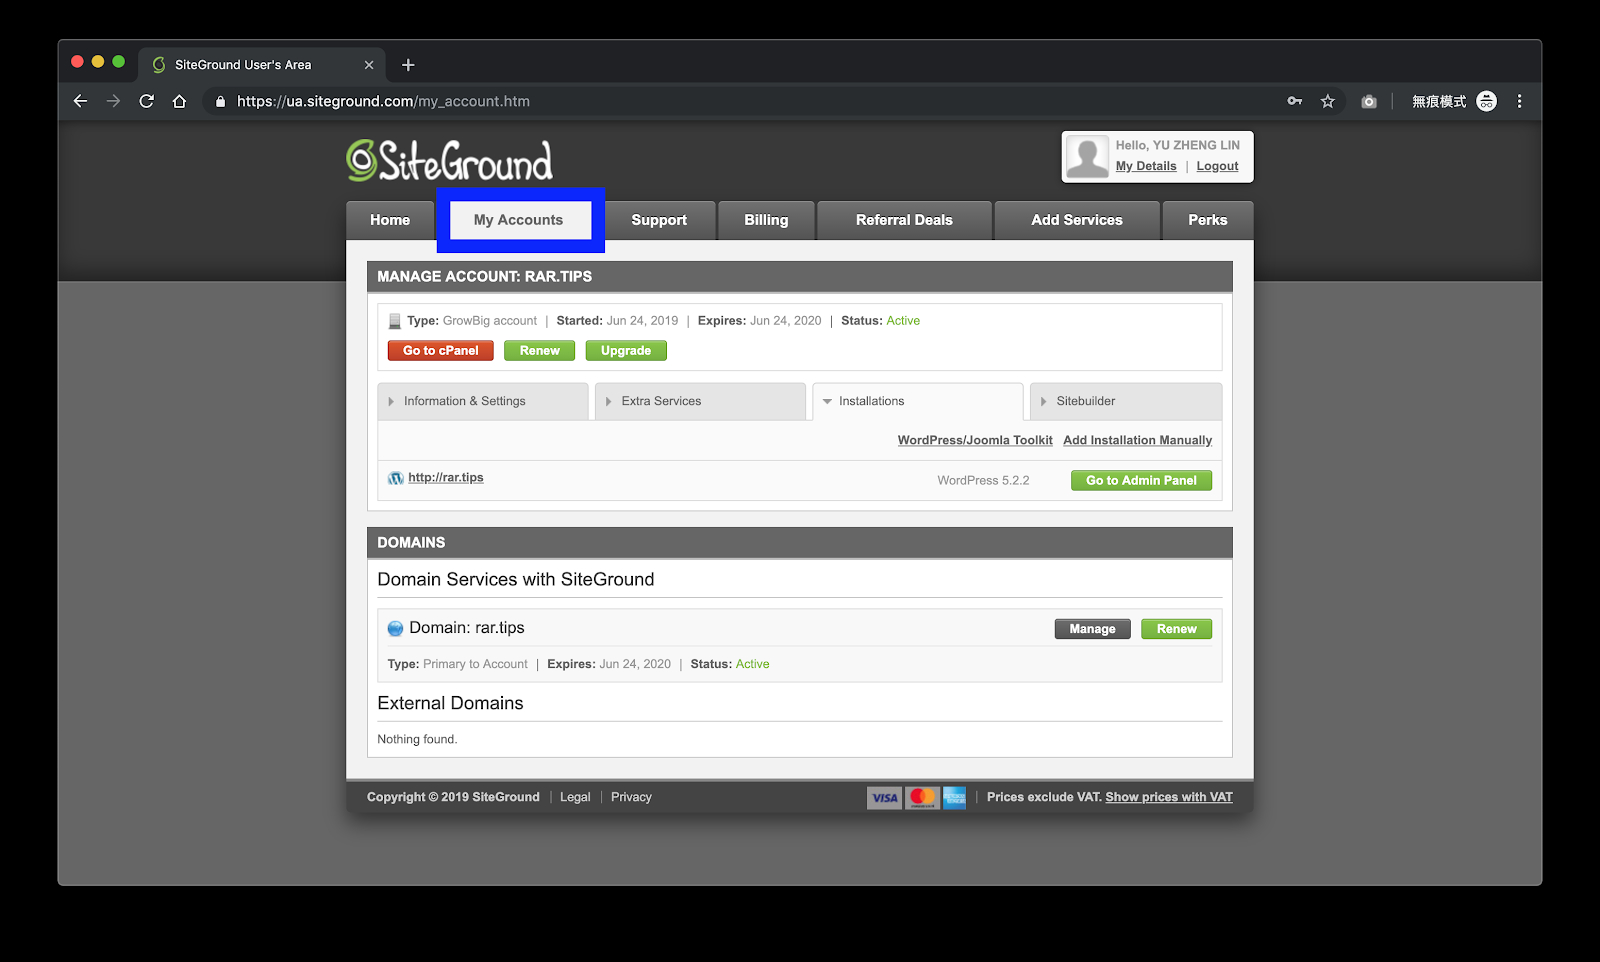Renew the GrowBig hosting account
This screenshot has width=1600, height=962.
coord(540,351)
